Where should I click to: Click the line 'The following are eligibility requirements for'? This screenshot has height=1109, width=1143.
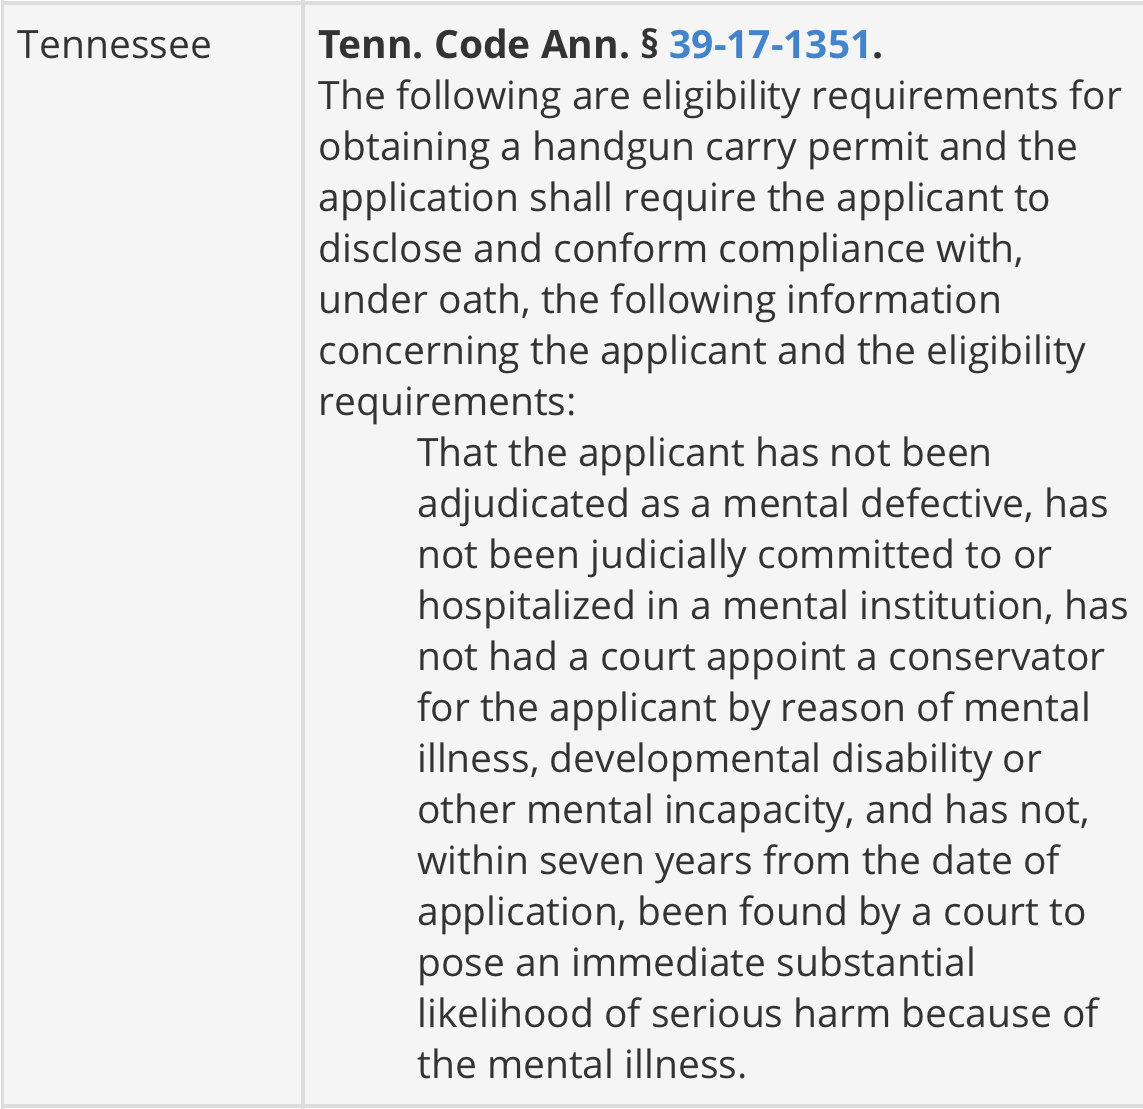coord(719,96)
